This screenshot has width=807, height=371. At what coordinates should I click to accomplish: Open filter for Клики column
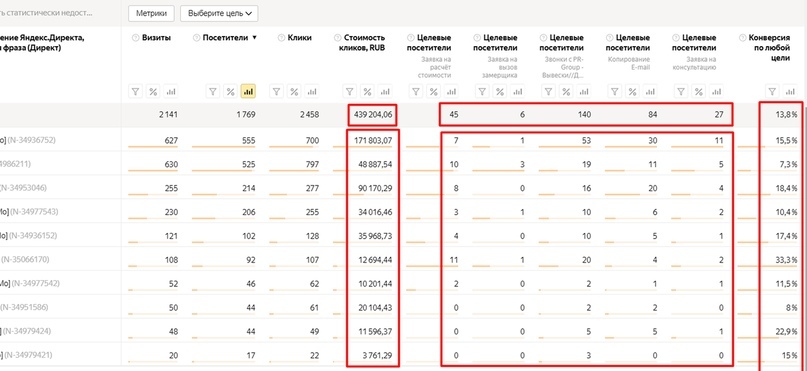[276, 92]
